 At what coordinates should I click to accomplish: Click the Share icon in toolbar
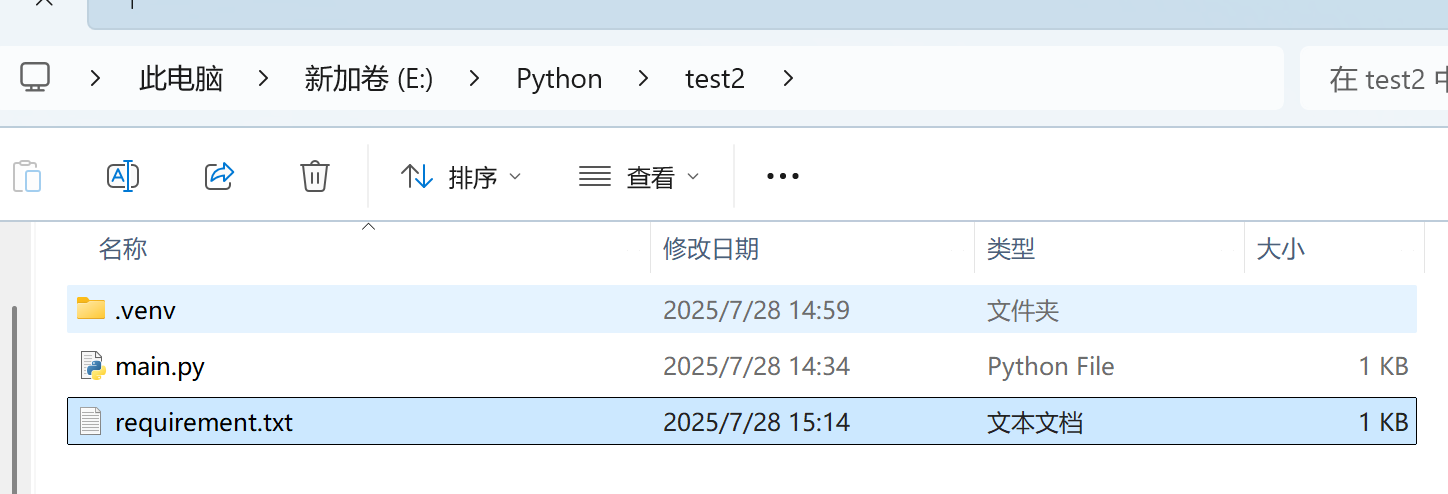pos(219,177)
